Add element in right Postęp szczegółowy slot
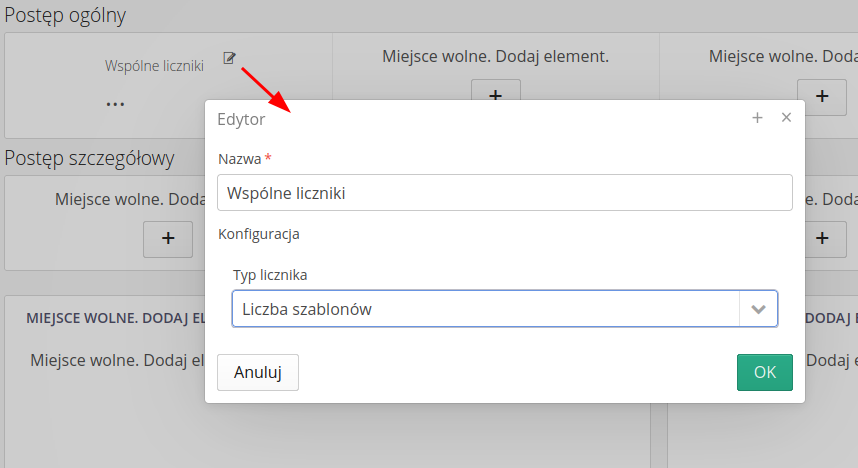This screenshot has width=858, height=468. click(x=822, y=238)
